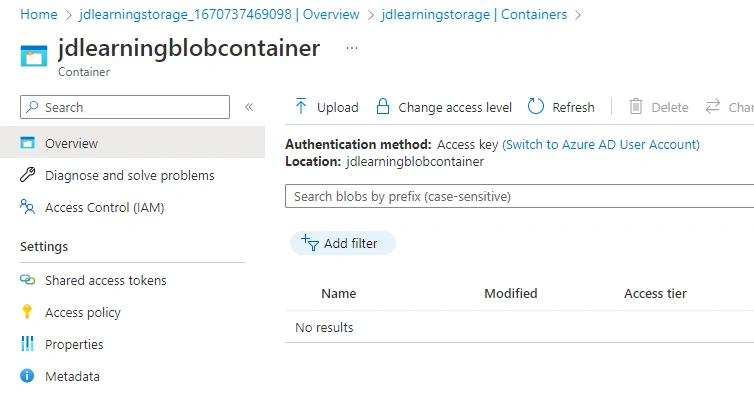Click the padlock icon for access level
Image resolution: width=754 pixels, height=406 pixels.
[x=383, y=106]
